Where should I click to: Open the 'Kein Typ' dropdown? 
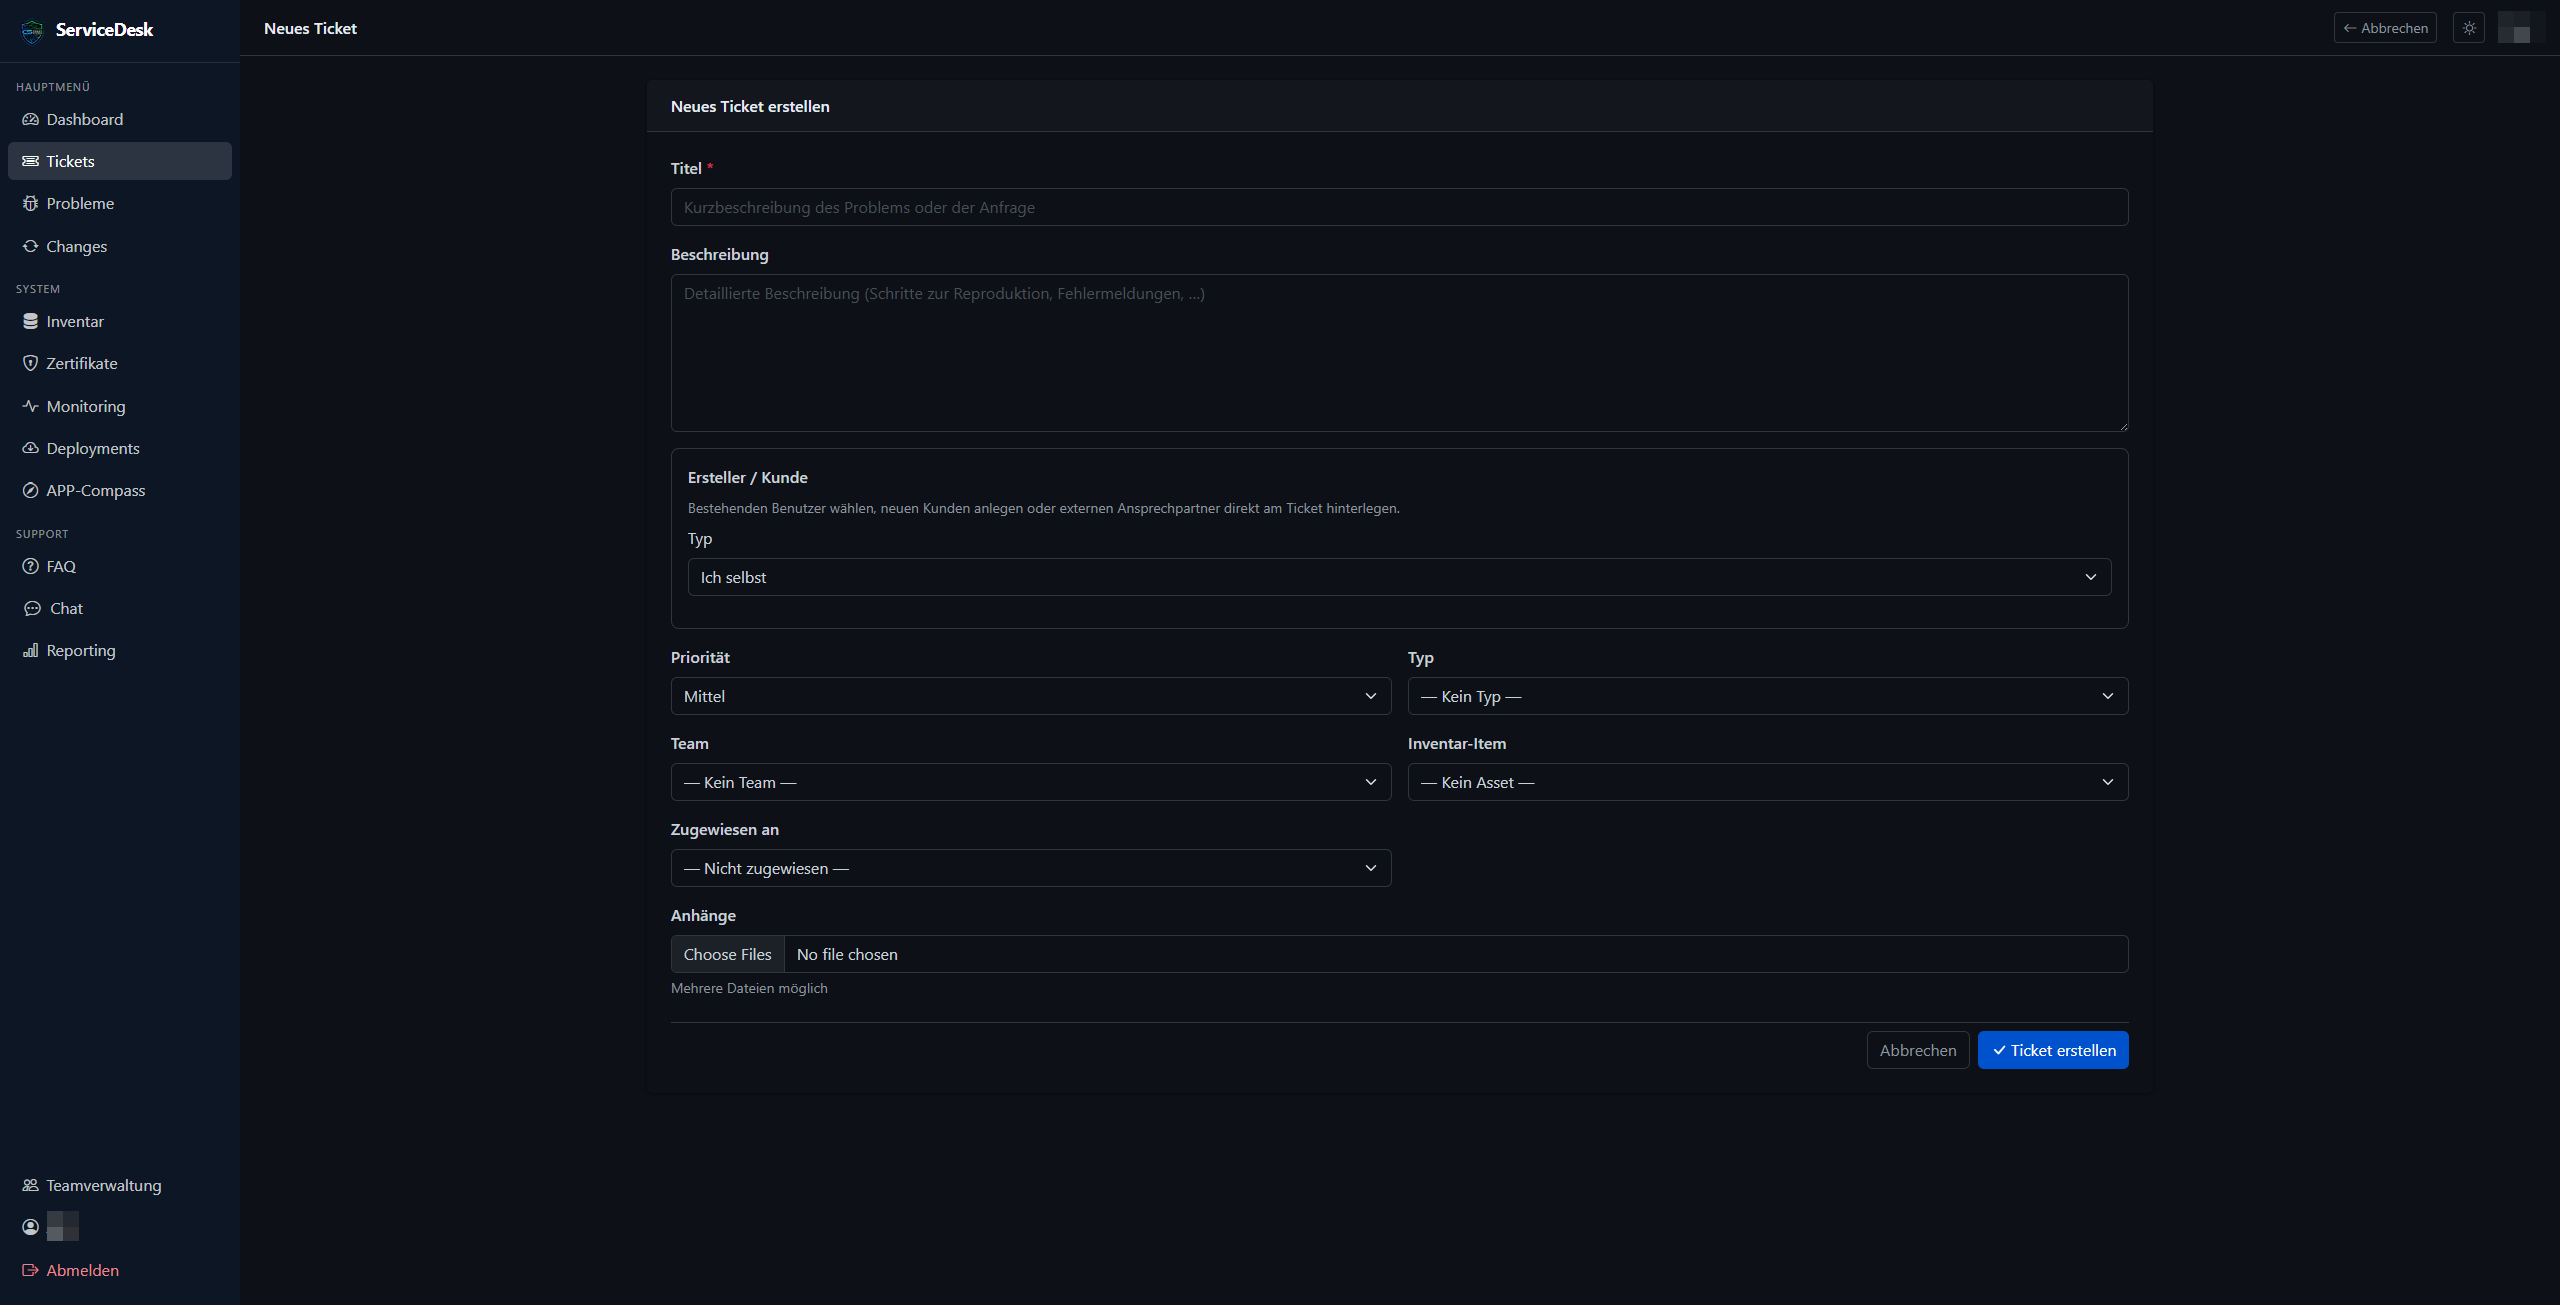[x=1768, y=696]
